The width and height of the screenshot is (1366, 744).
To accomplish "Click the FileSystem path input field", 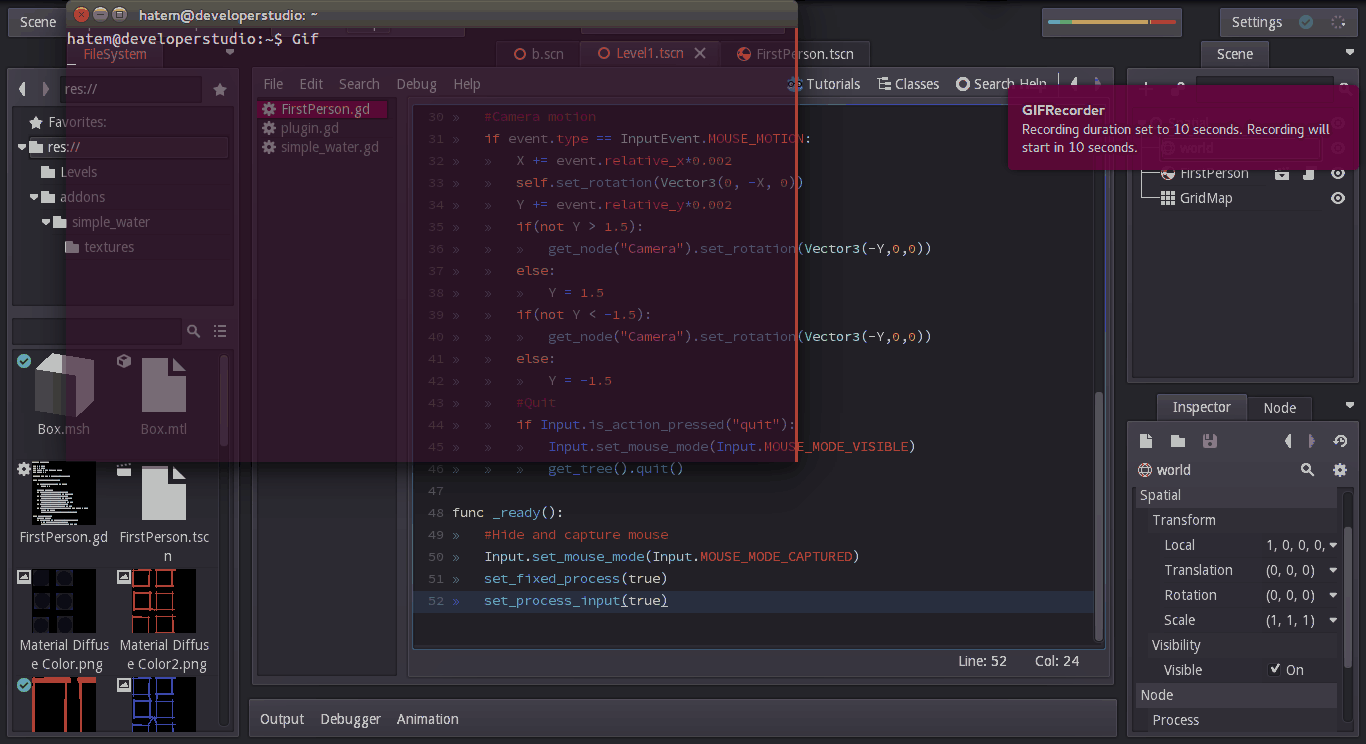I will tap(130, 90).
